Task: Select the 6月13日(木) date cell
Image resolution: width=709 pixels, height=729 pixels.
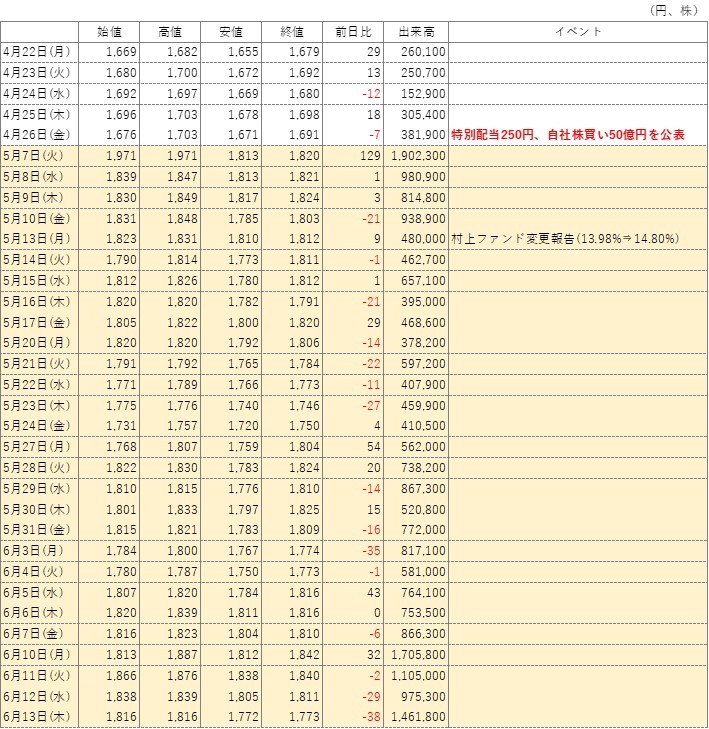Action: pos(40,717)
